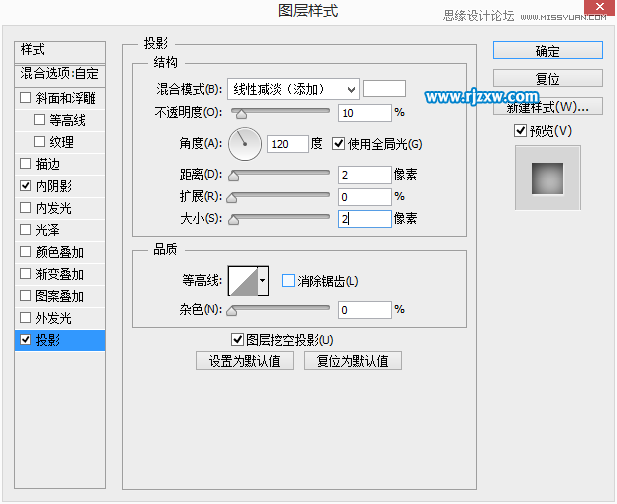Toggle the 预览 preview checkbox
Screen dimensions: 617x504
[520, 130]
